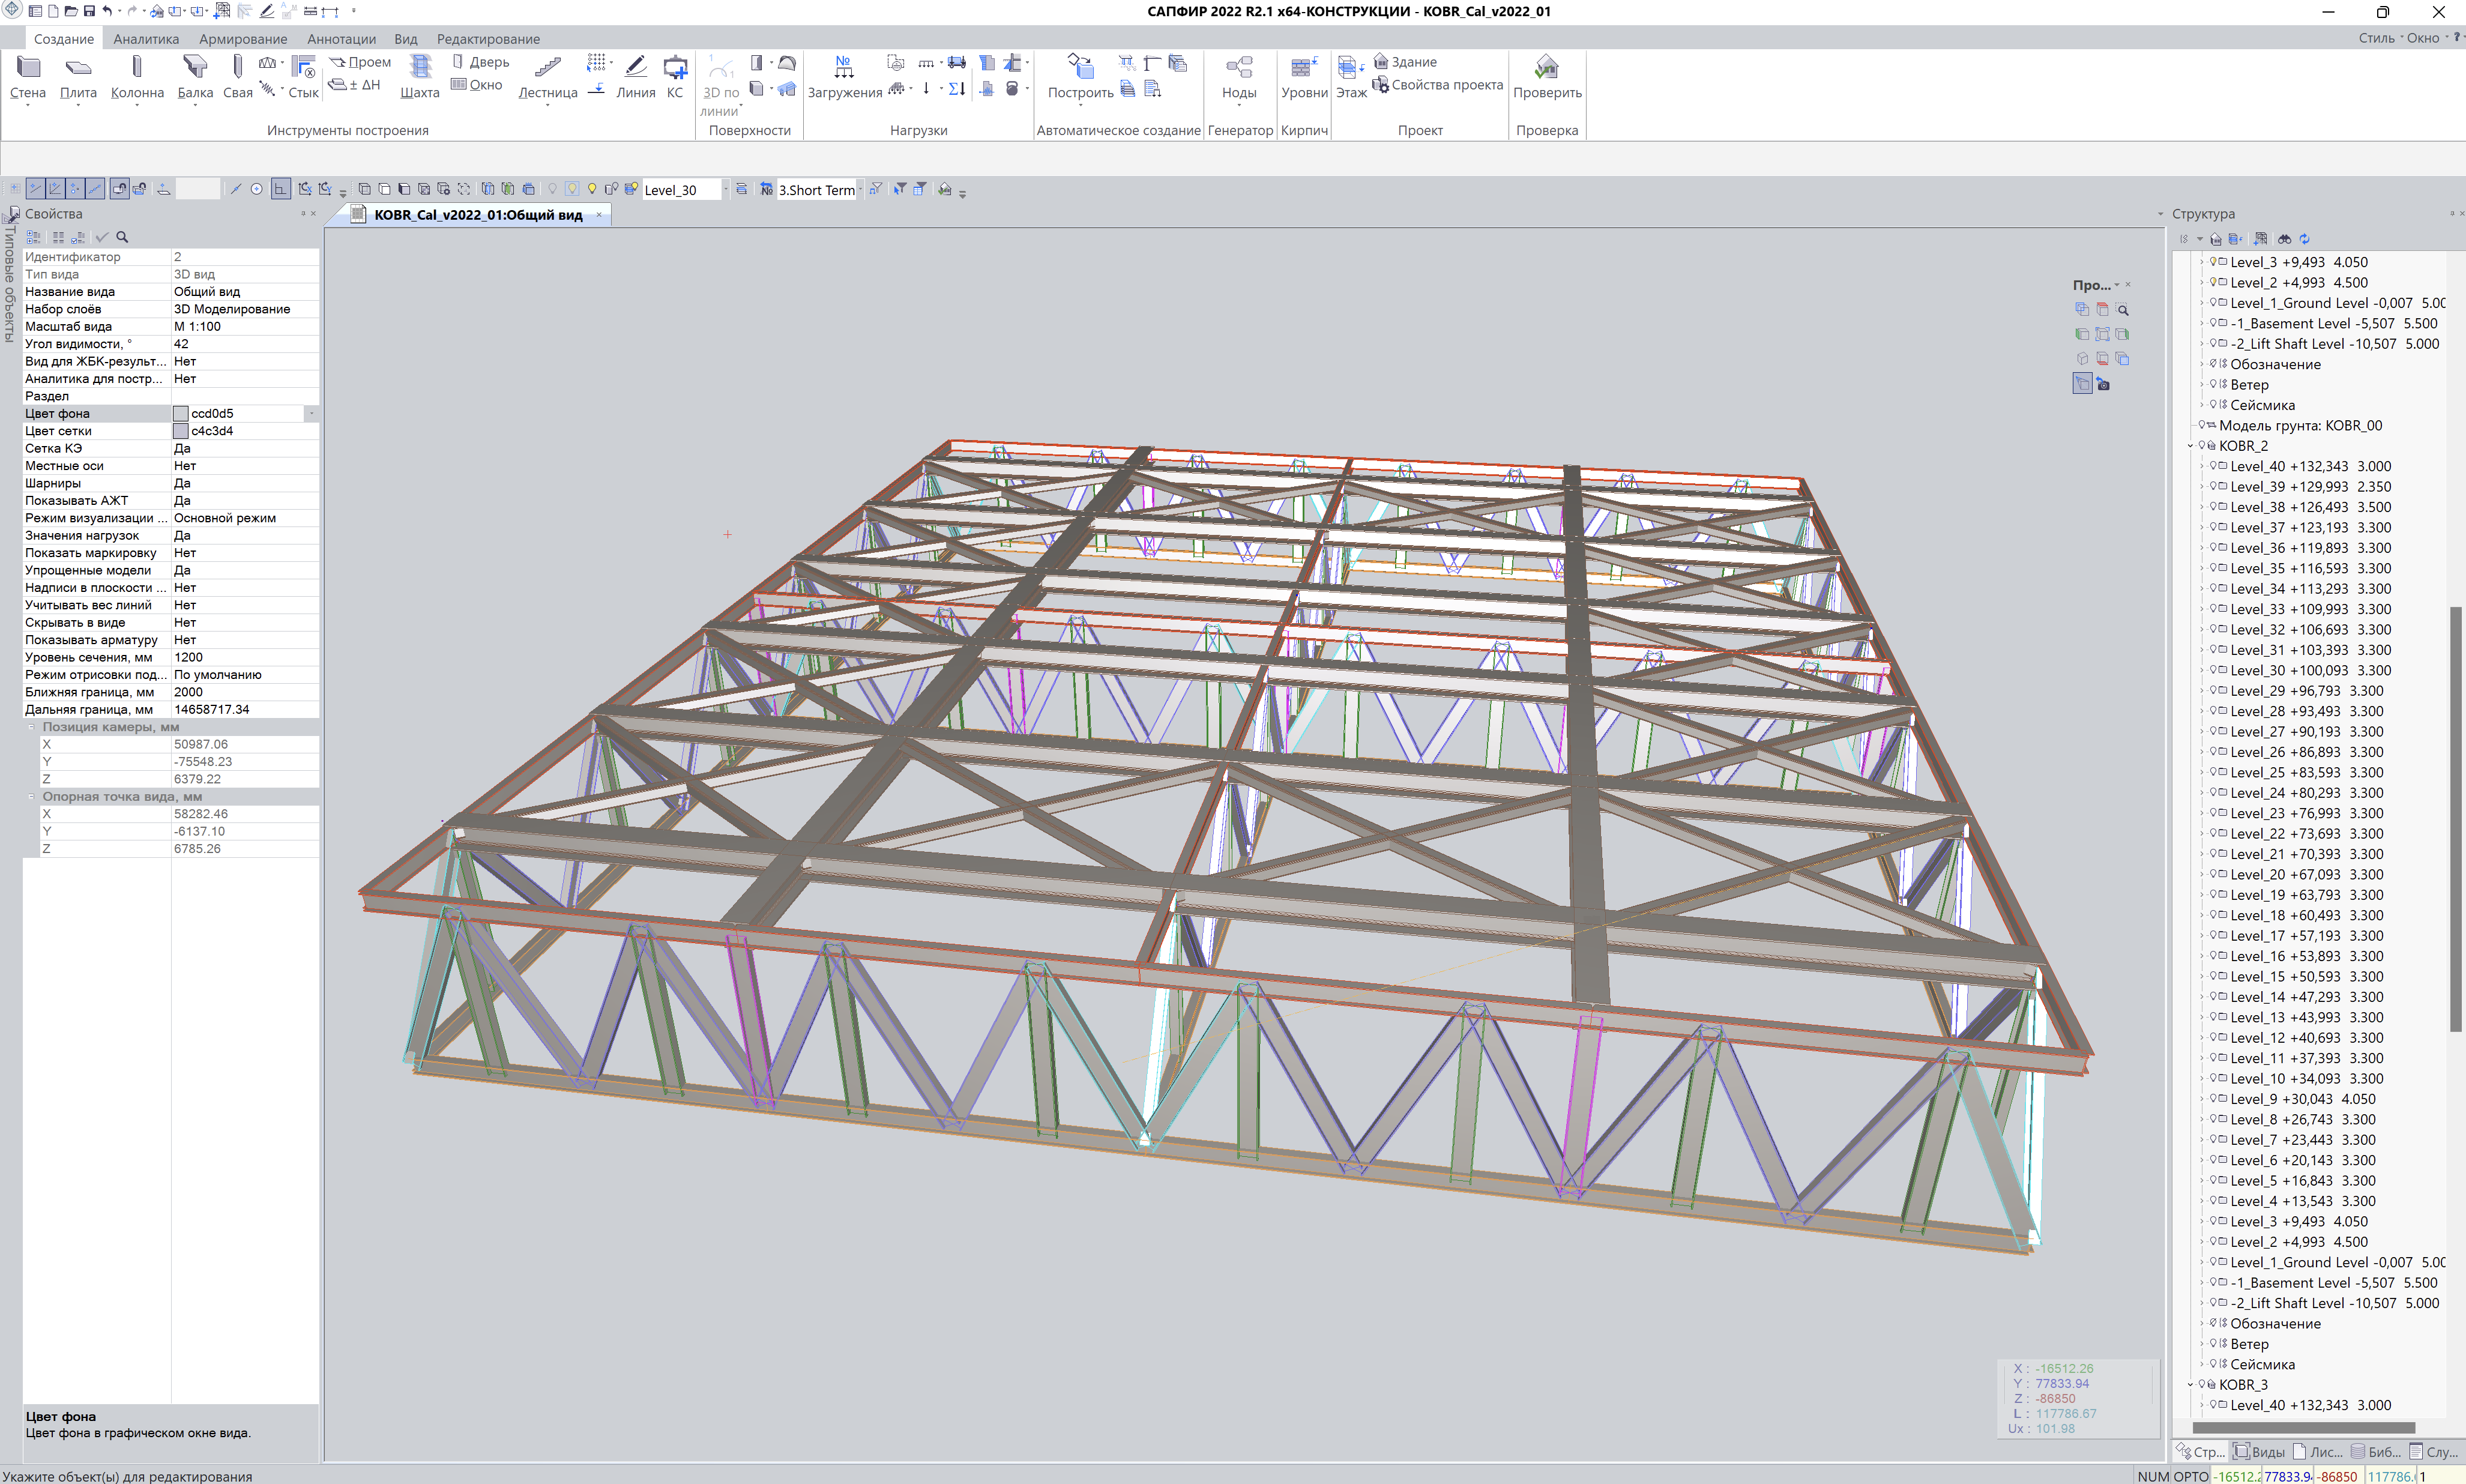The image size is (2466, 1484).
Task: Click the Цвет фона ccd0d5 color swatch
Action: [x=181, y=413]
